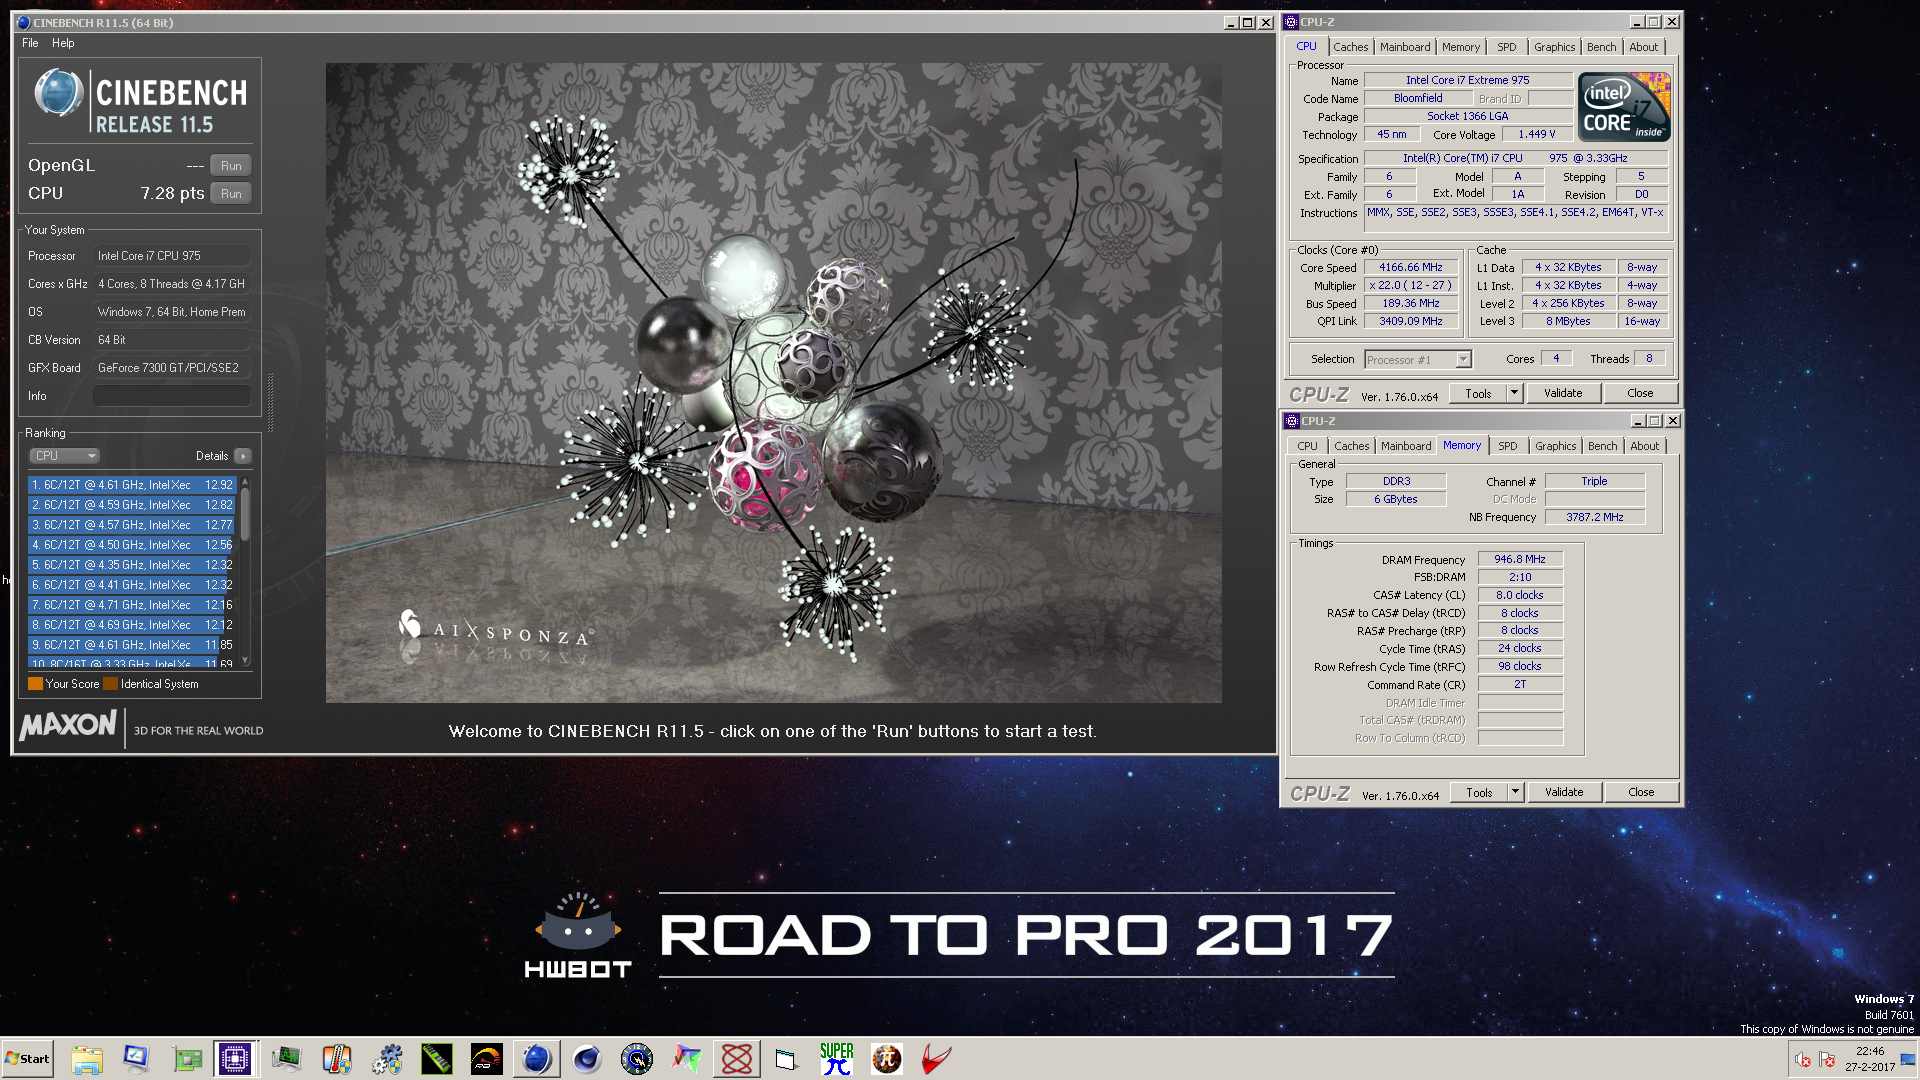This screenshot has height=1080, width=1920.
Task: Open the monitor with checkmark taskbar icon
Action: point(136,1059)
